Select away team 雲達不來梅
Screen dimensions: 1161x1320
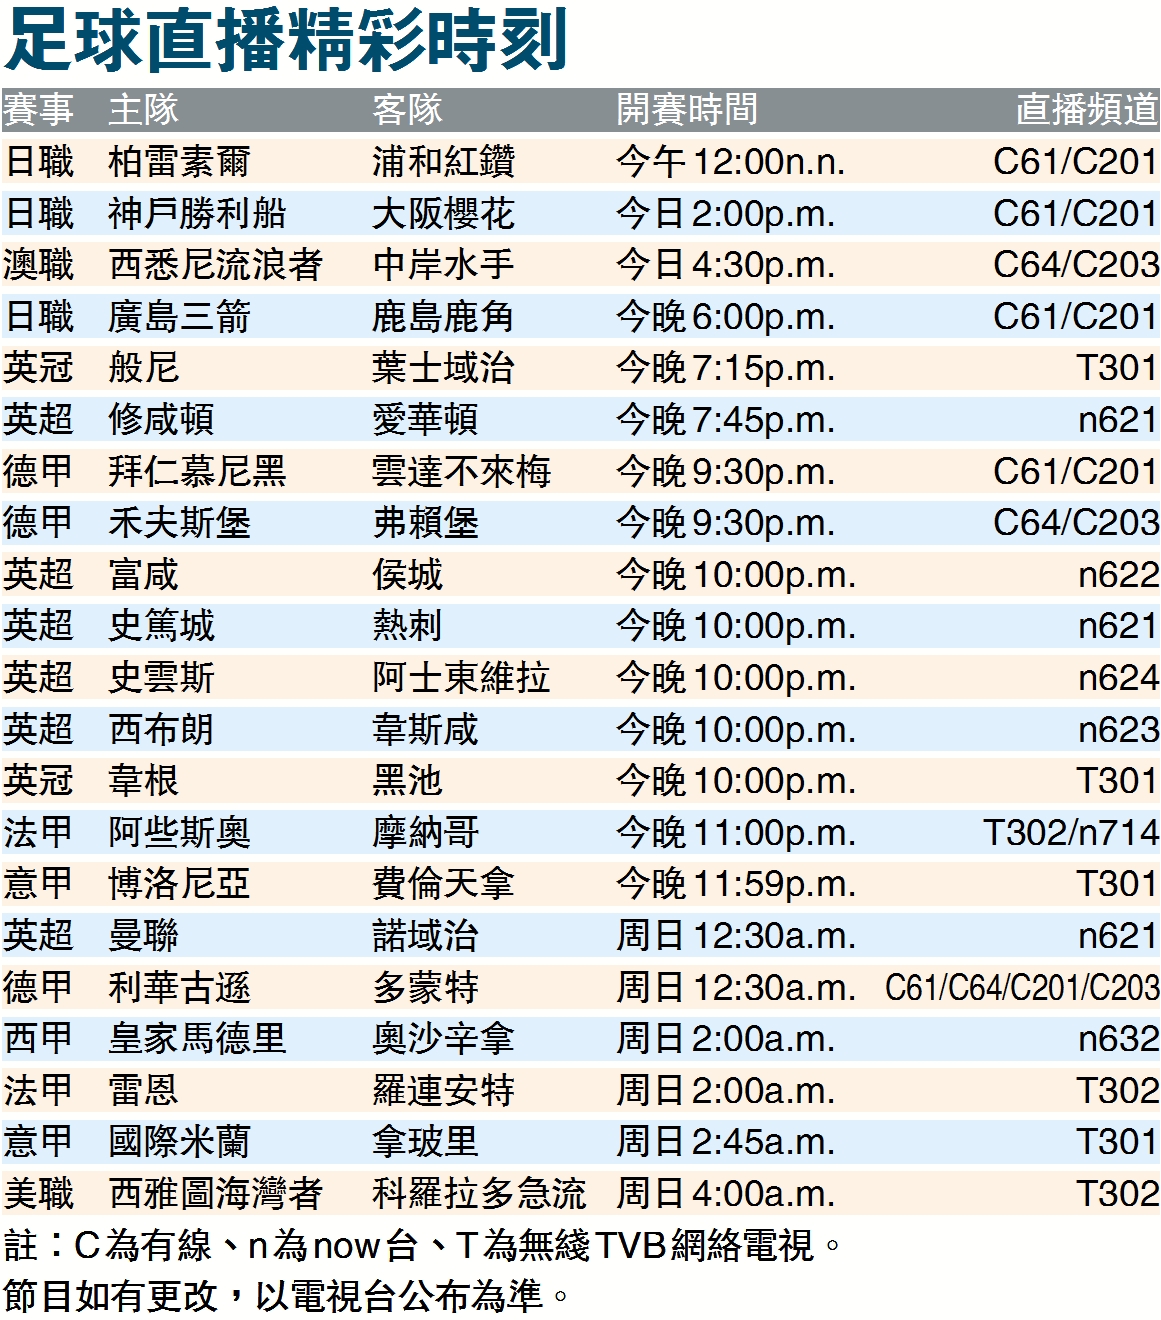pos(461,472)
